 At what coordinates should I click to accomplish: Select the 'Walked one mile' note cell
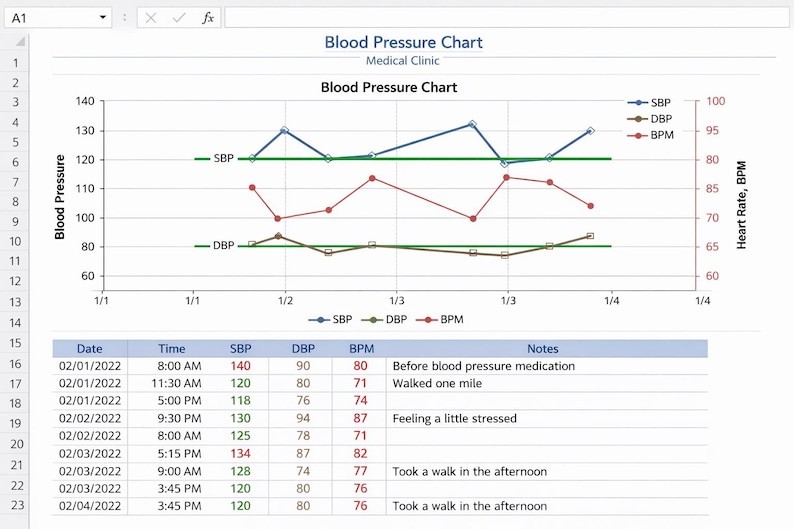(x=546, y=383)
